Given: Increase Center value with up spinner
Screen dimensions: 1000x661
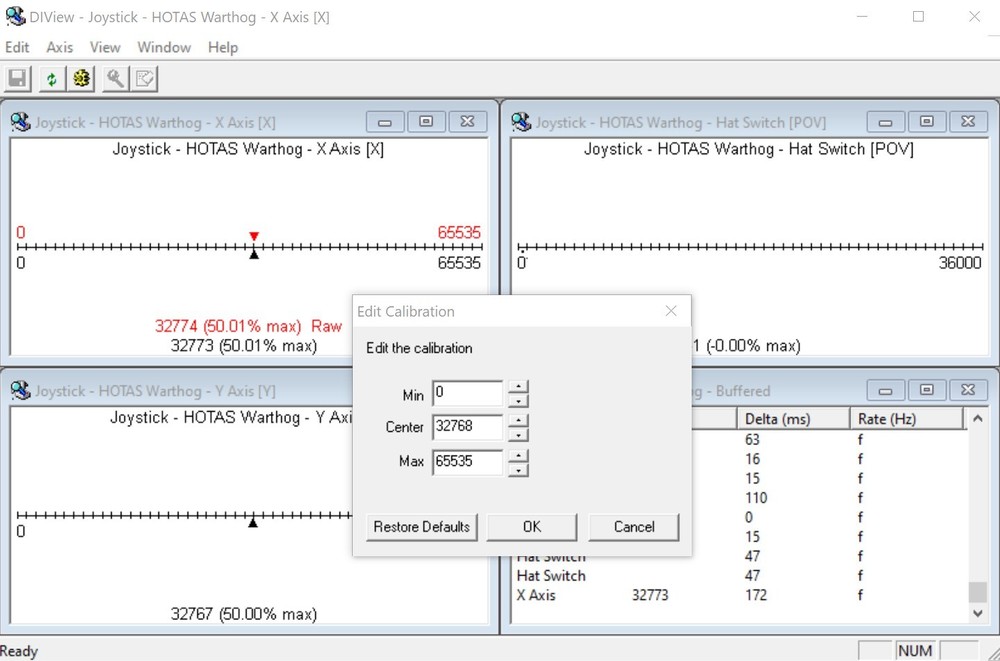Looking at the screenshot, I should click(x=518, y=420).
